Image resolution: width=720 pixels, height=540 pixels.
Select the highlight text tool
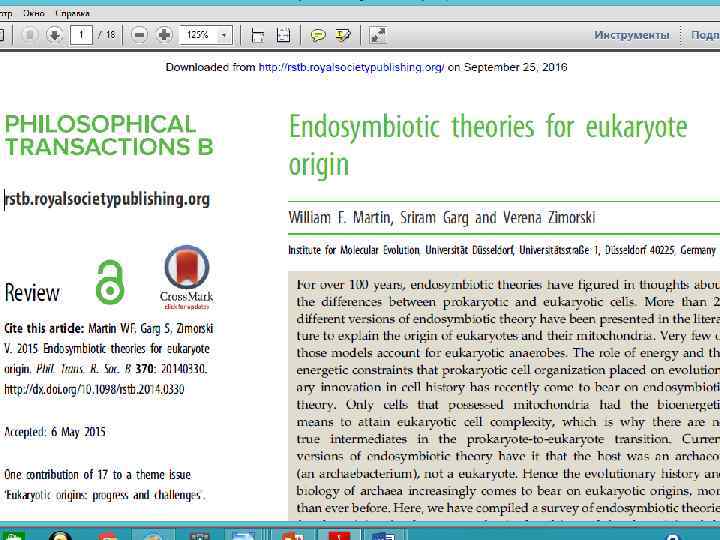[343, 35]
